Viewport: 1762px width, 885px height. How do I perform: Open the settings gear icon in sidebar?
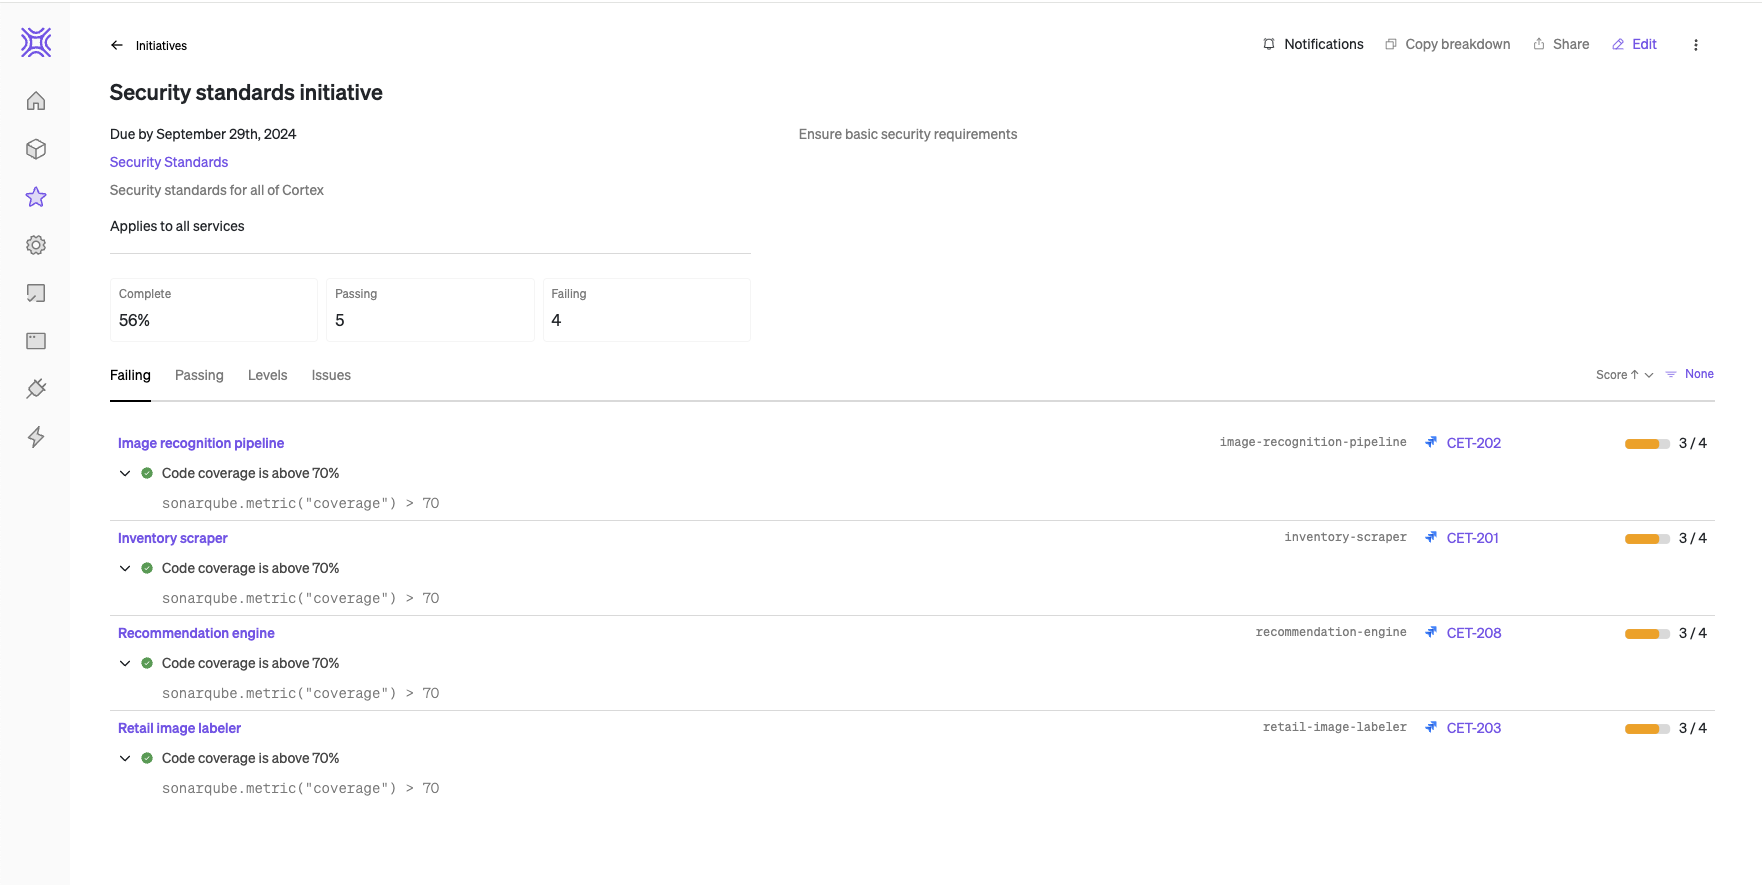pyautogui.click(x=36, y=245)
